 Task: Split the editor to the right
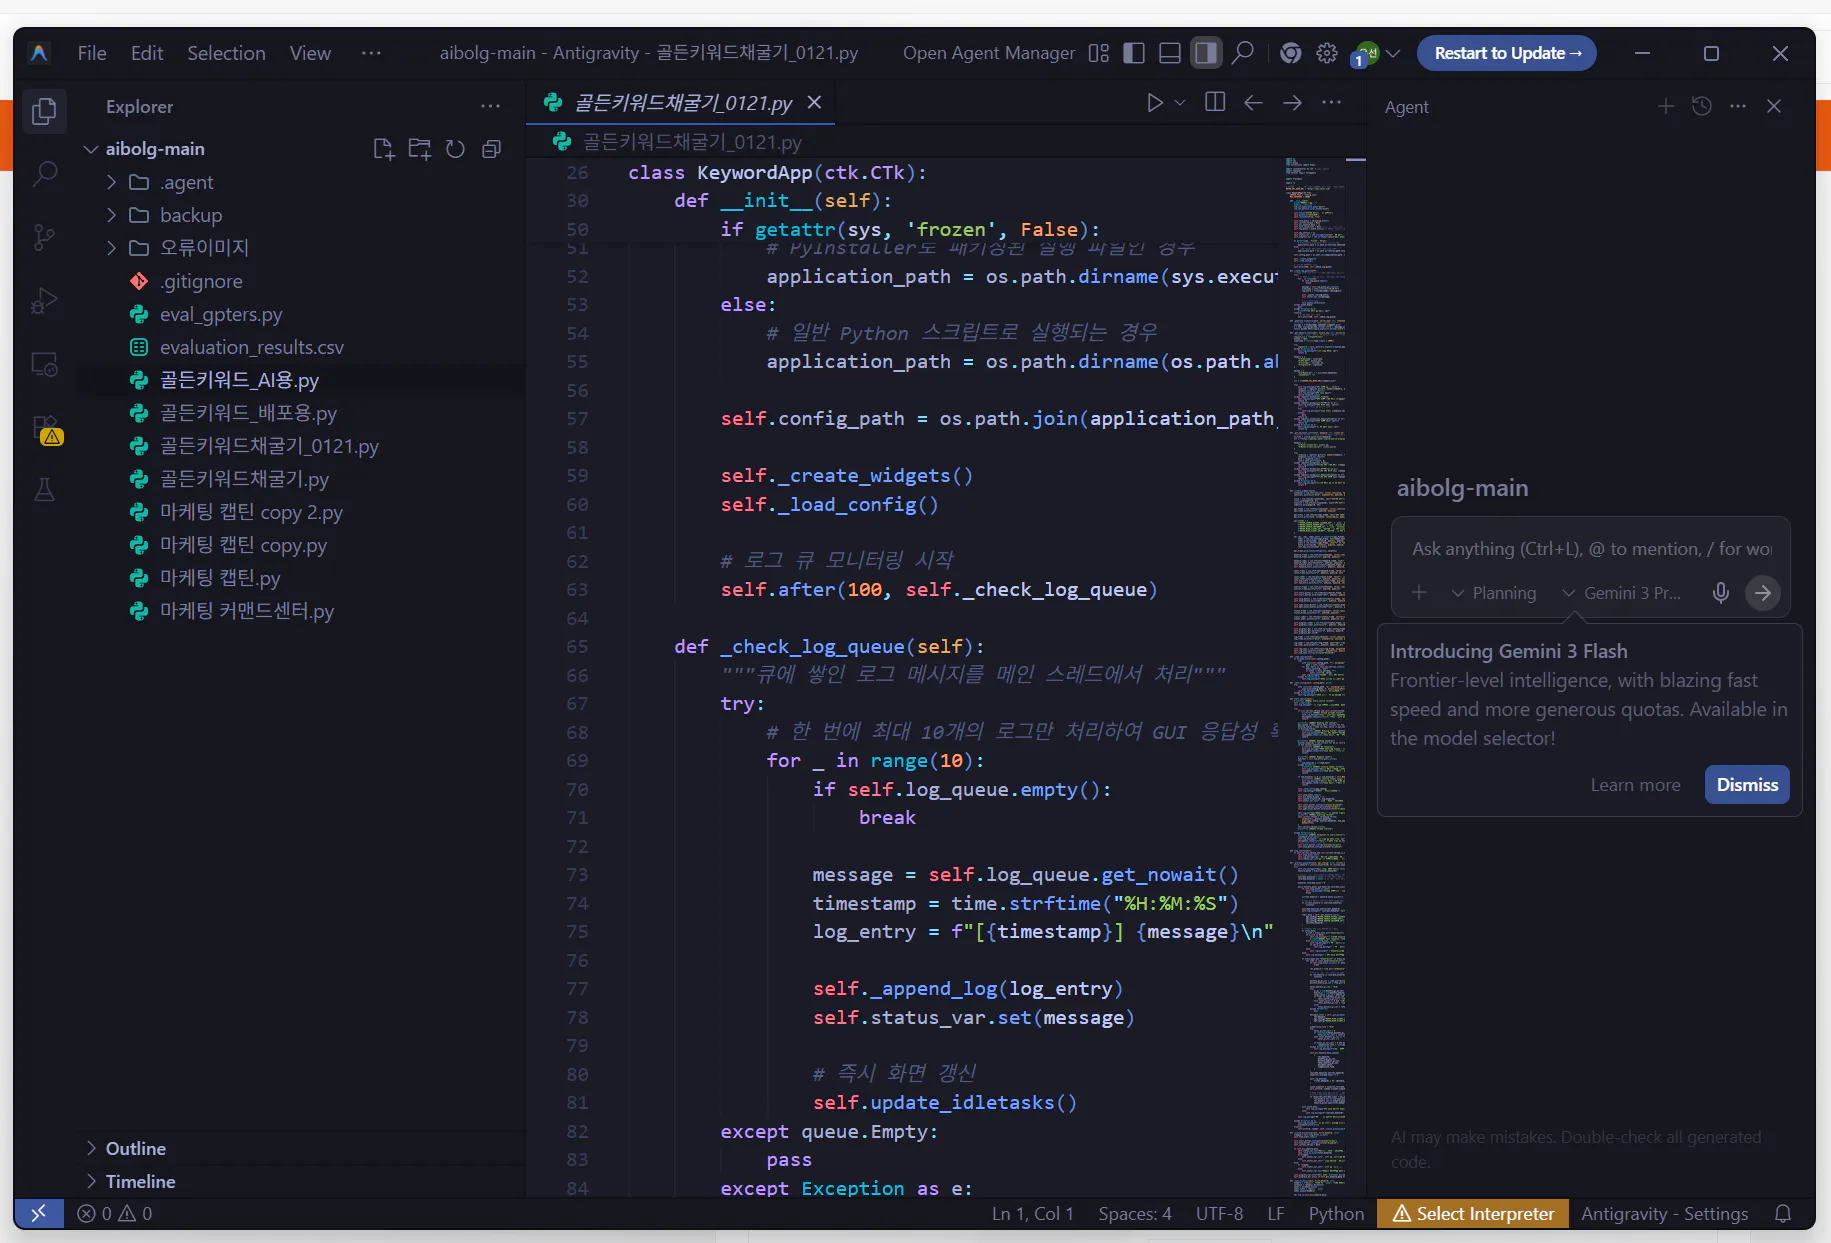1215,103
